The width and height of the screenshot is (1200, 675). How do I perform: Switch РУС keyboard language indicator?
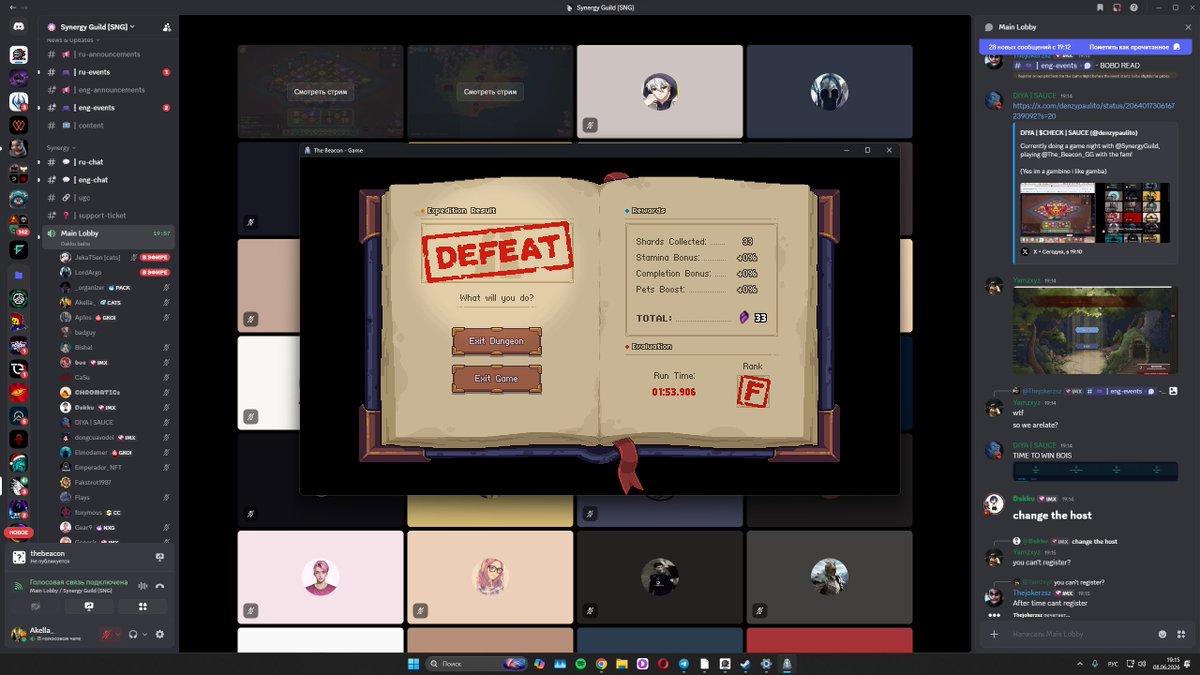pyautogui.click(x=1112, y=663)
